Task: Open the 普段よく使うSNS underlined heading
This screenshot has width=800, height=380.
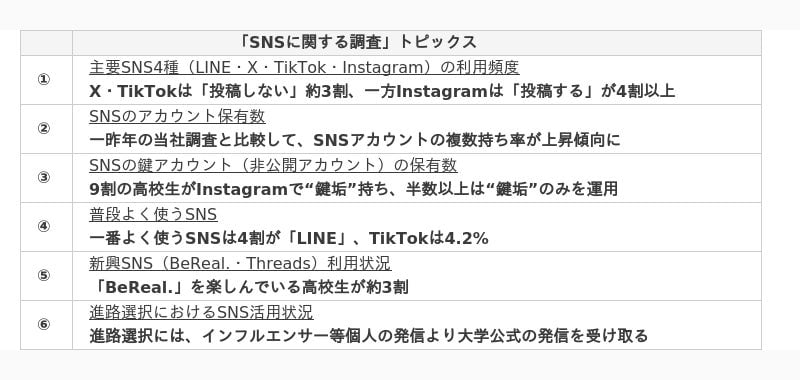Action: pyautogui.click(x=153, y=214)
